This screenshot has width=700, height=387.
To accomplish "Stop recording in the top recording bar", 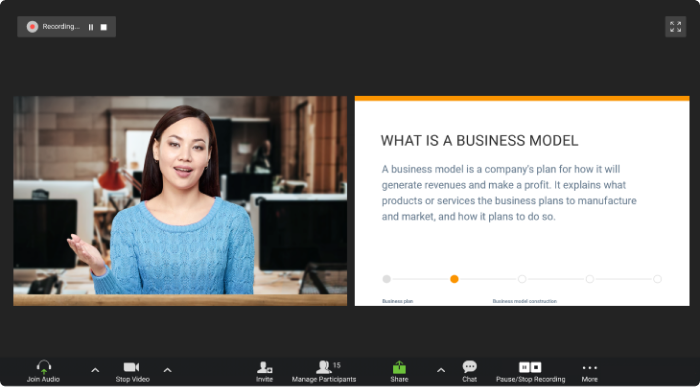I will pyautogui.click(x=104, y=27).
